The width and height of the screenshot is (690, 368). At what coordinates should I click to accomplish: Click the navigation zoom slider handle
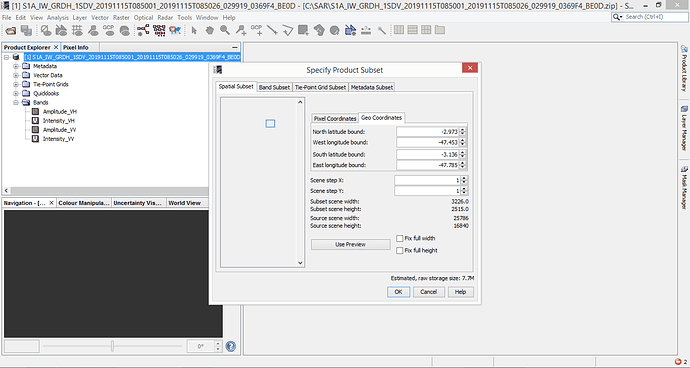112,346
